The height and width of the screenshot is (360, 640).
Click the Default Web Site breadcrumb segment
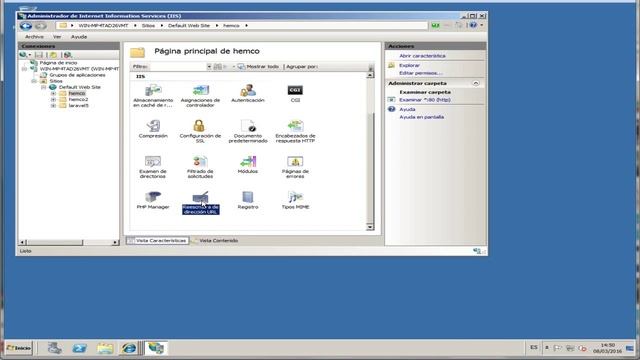(x=189, y=26)
